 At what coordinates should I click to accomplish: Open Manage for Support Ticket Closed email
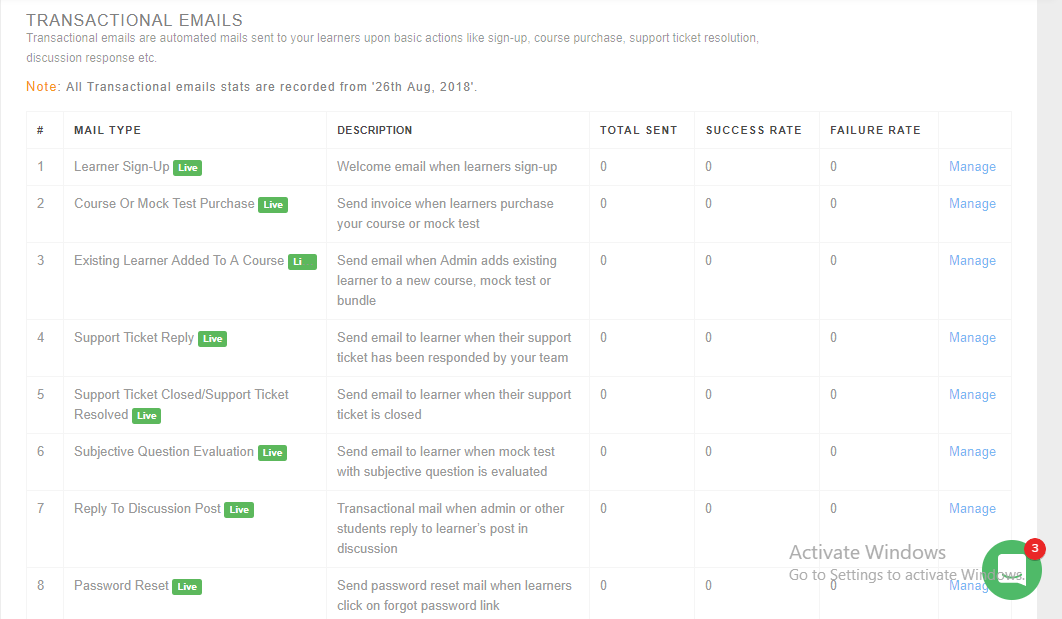[972, 394]
